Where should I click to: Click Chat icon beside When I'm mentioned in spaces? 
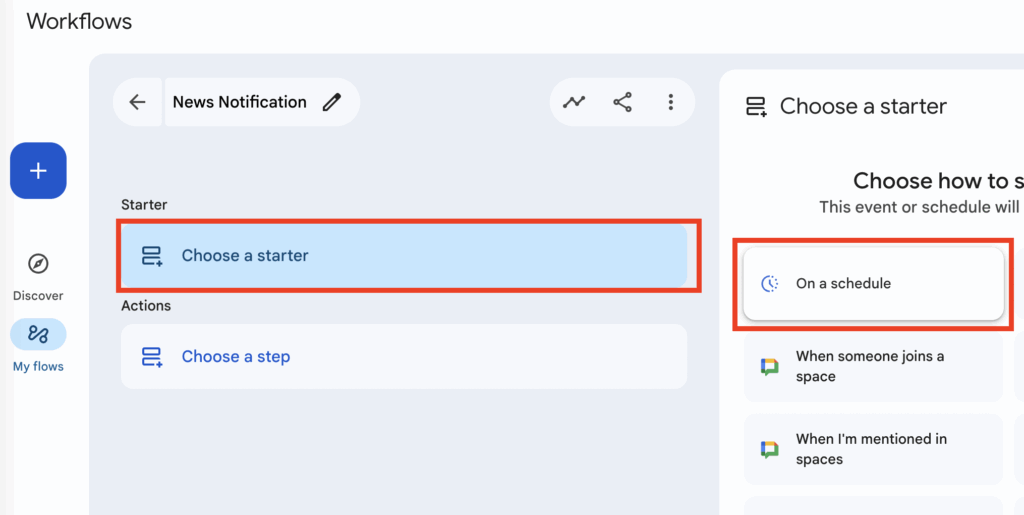(x=769, y=449)
